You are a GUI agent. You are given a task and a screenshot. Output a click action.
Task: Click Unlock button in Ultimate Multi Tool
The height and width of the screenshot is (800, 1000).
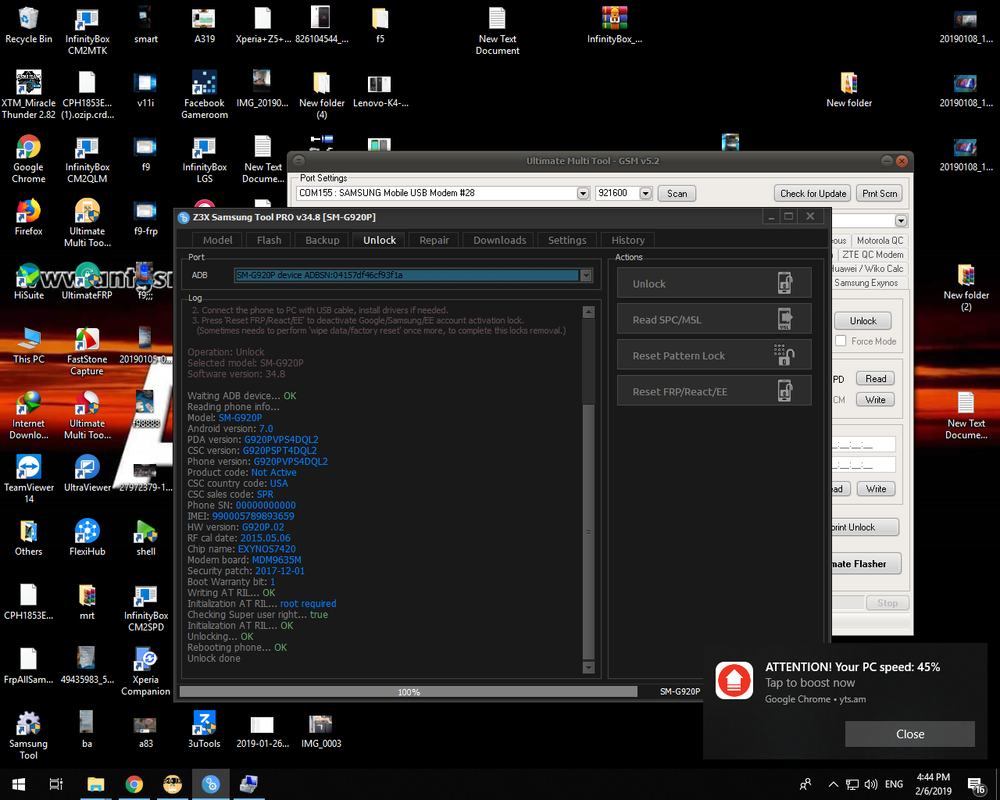tap(863, 320)
